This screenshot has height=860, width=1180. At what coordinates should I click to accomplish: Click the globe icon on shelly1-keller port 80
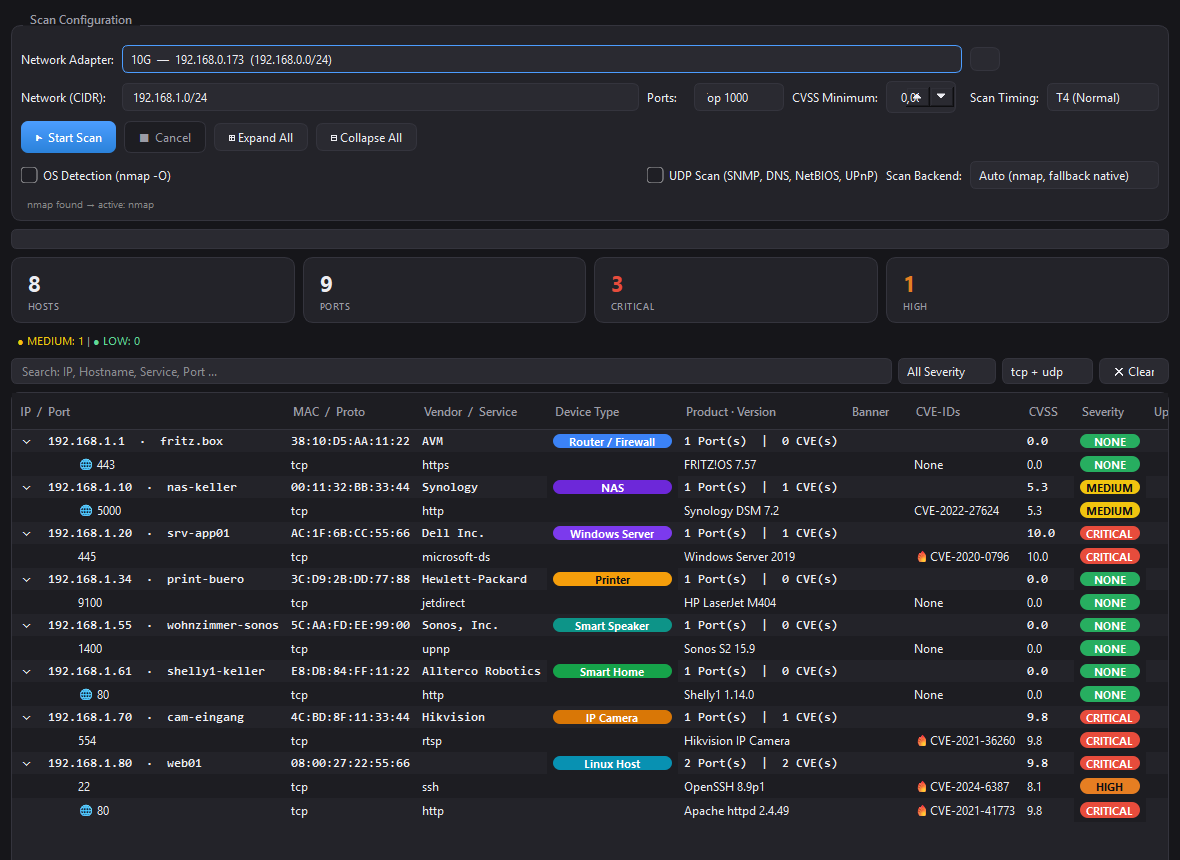86,694
